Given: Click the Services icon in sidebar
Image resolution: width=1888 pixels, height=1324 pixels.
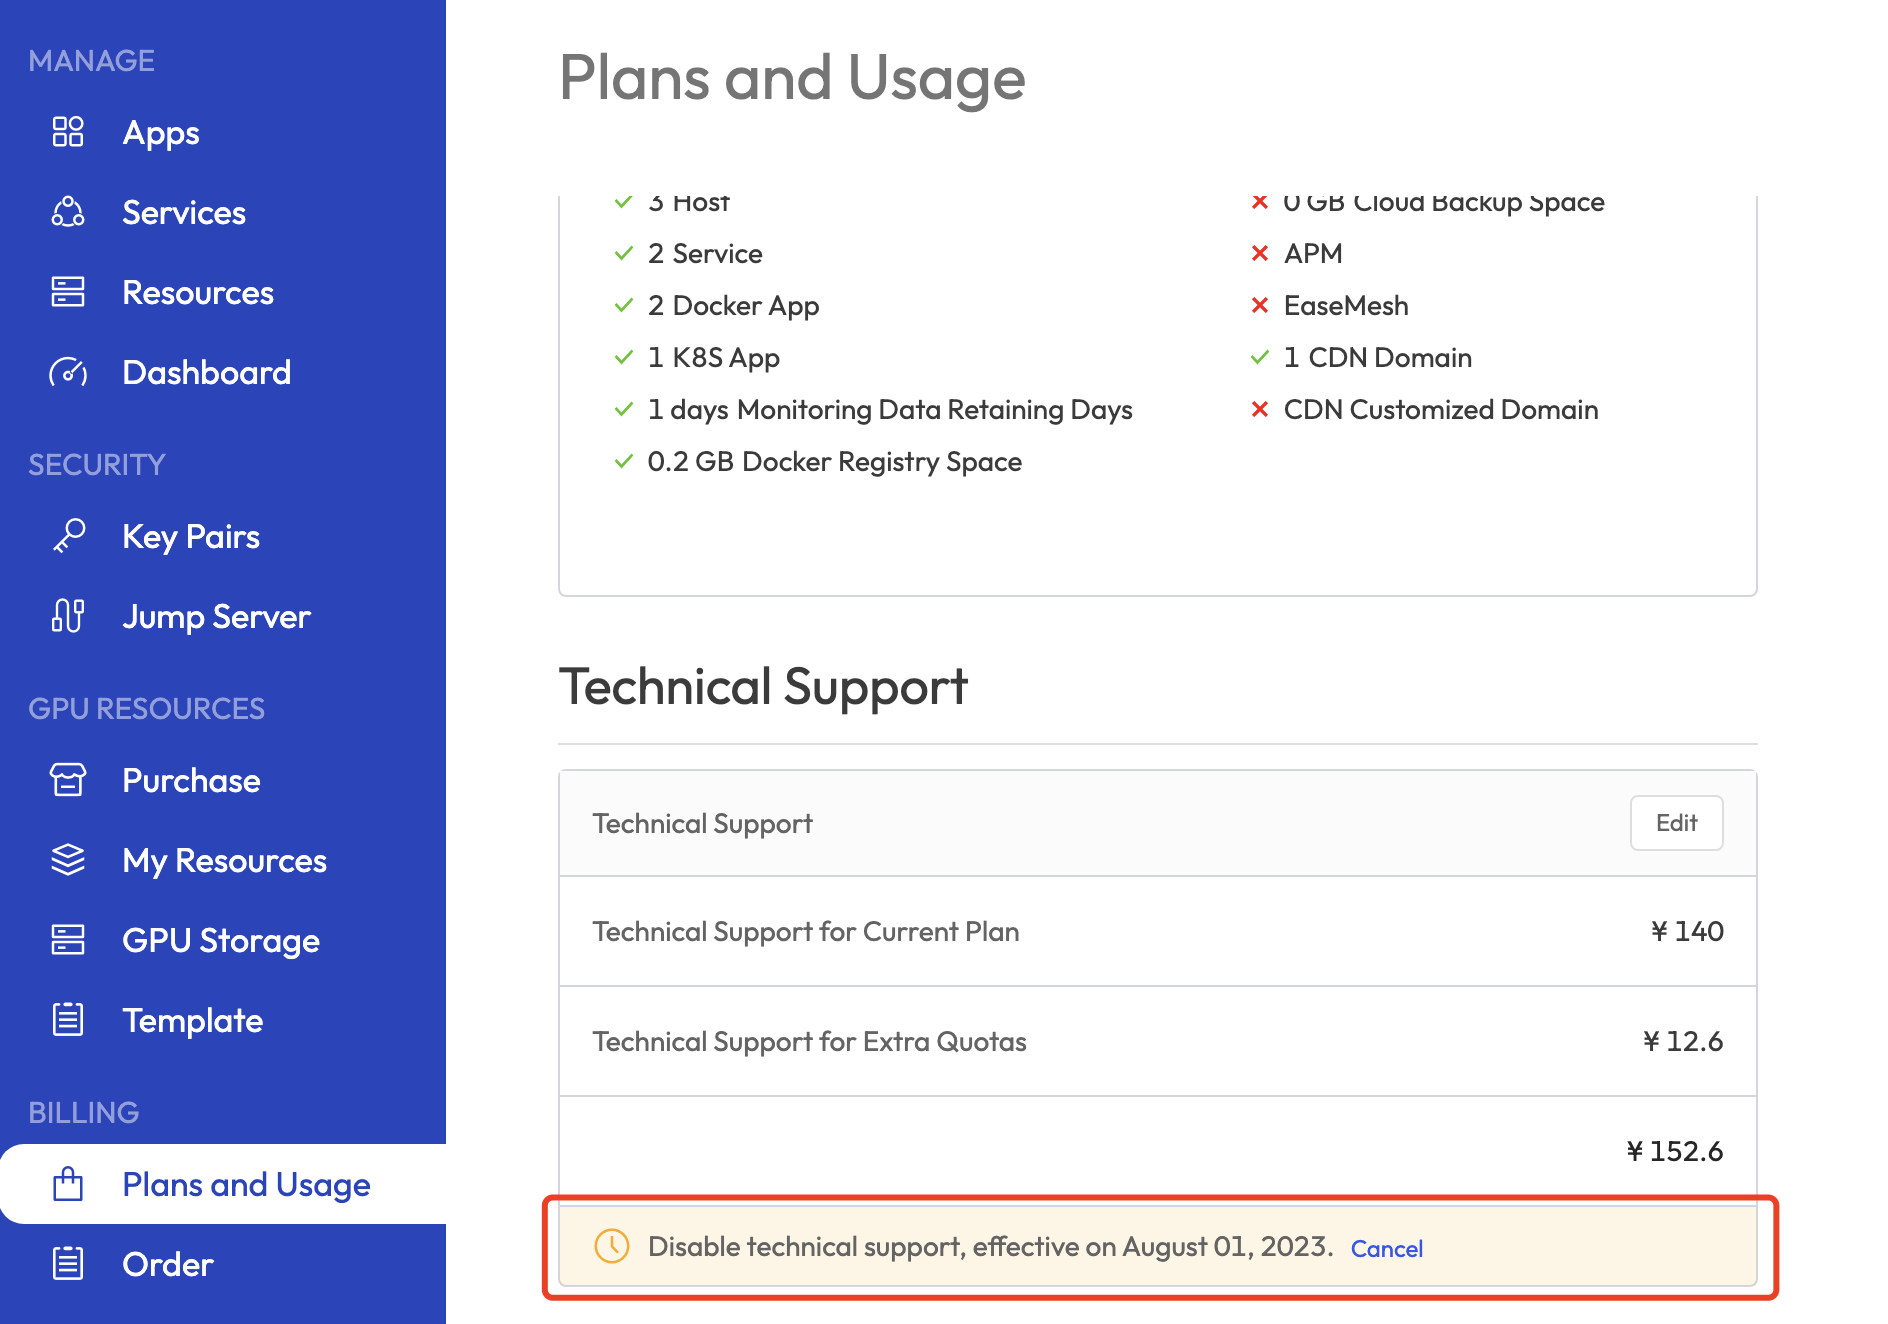Looking at the screenshot, I should [68, 212].
